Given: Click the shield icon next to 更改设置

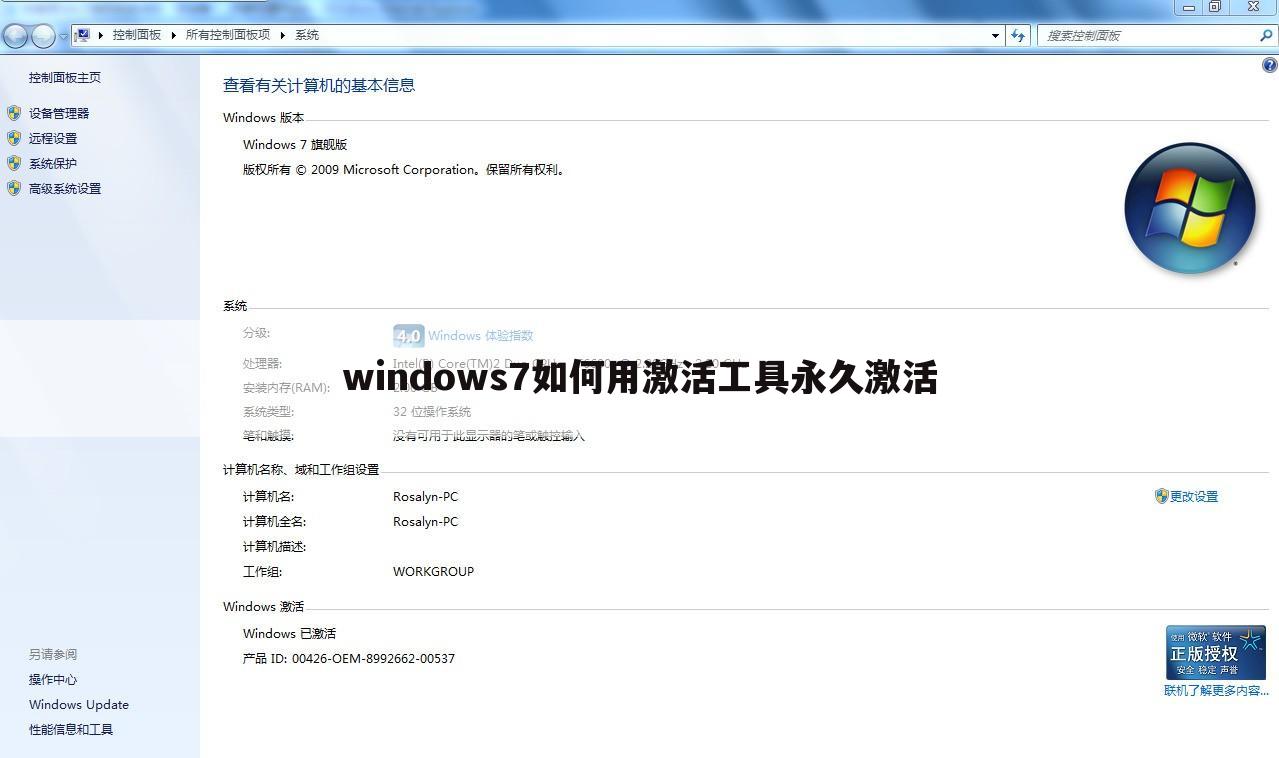Looking at the screenshot, I should [1161, 496].
